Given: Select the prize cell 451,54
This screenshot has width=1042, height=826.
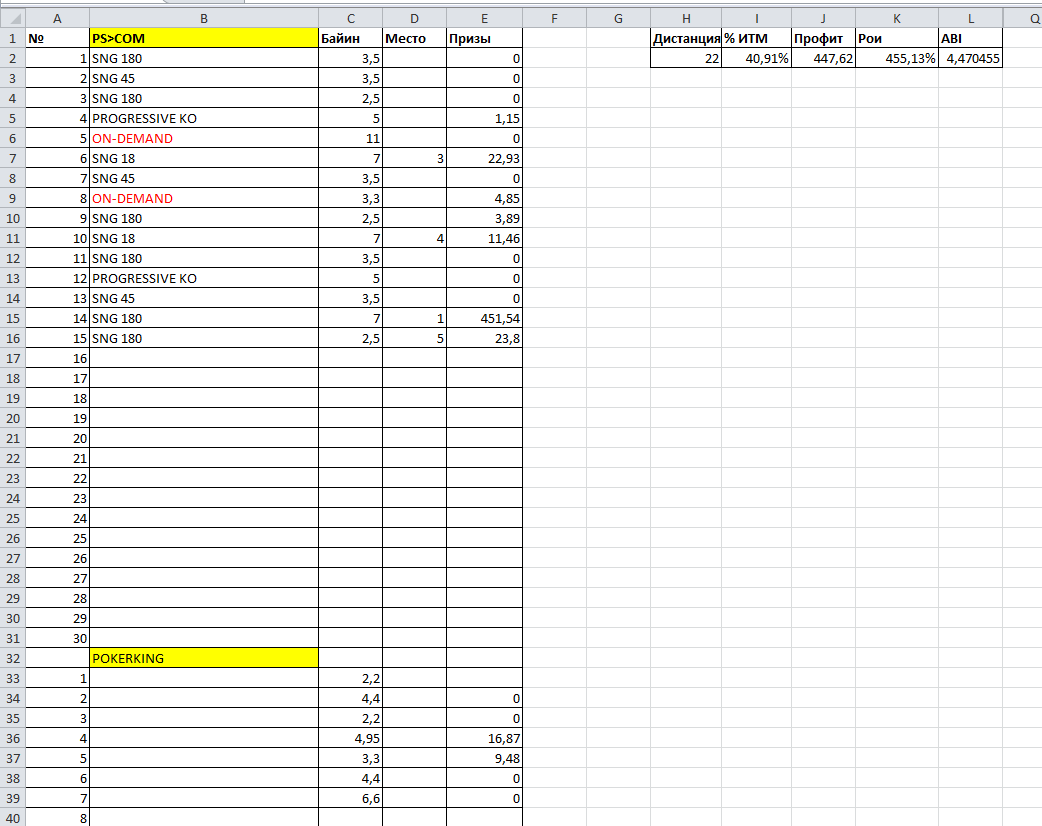Looking at the screenshot, I should tap(484, 318).
